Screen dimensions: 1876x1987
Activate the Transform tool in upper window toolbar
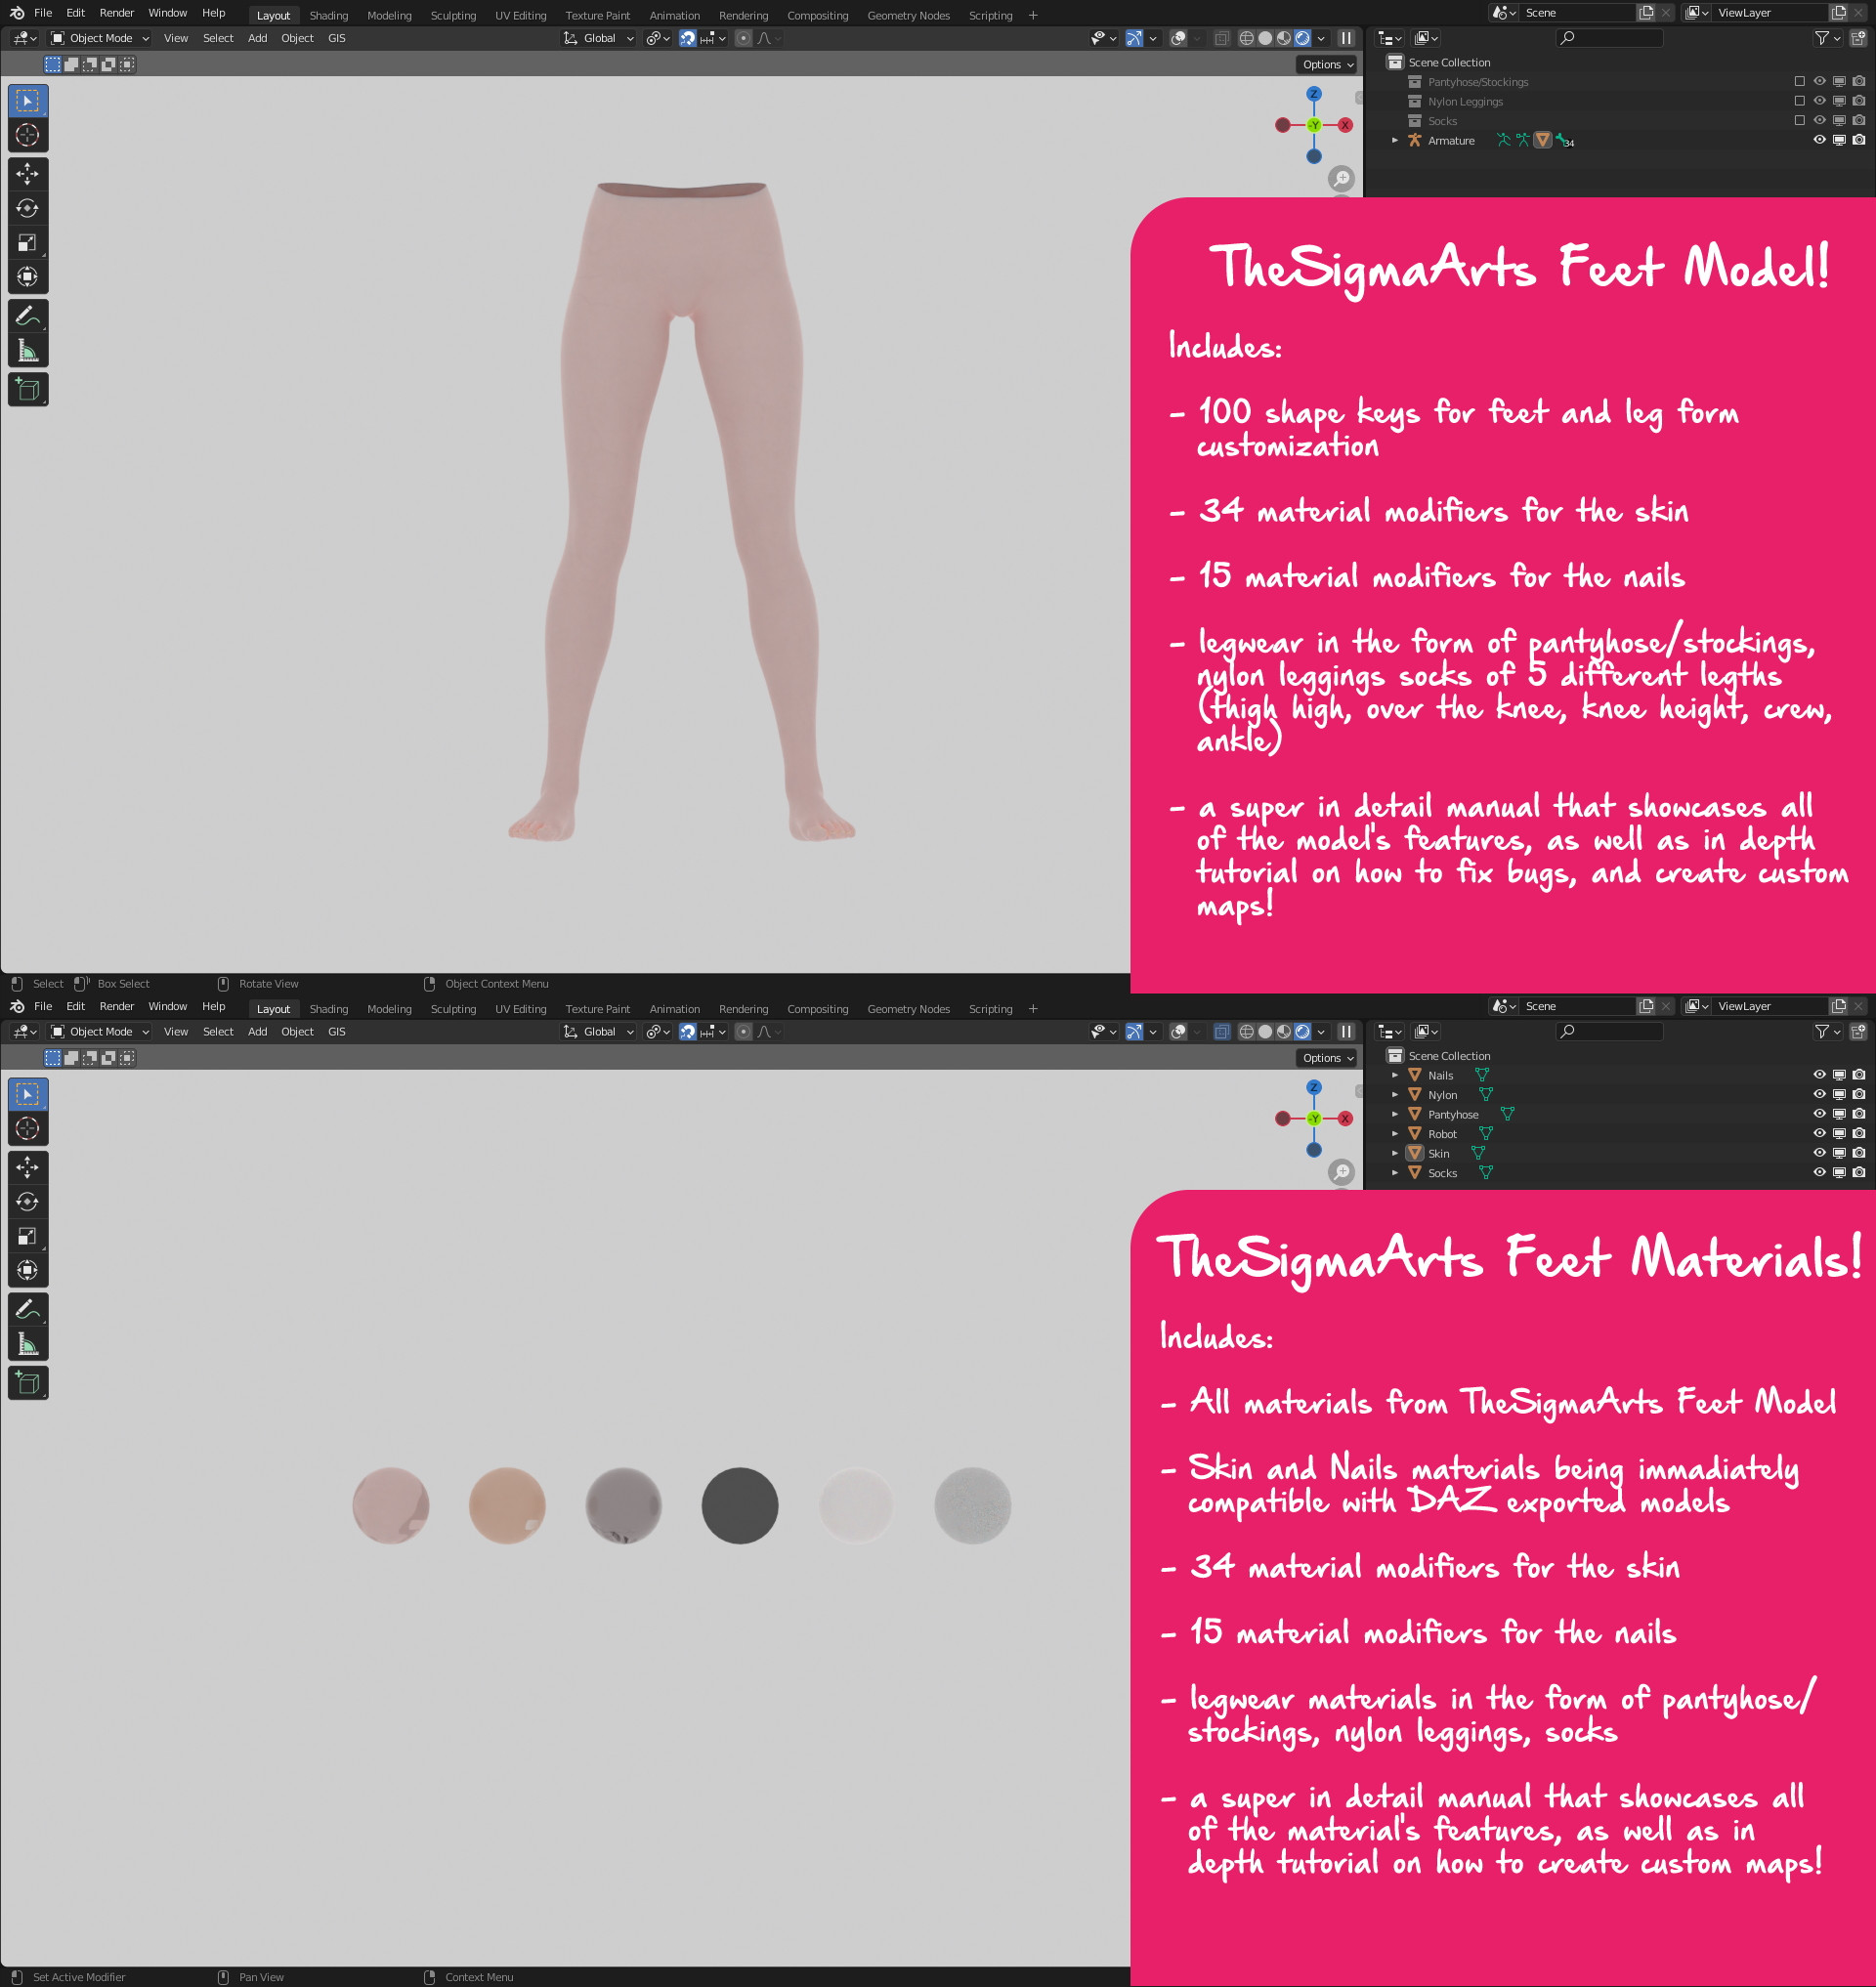pos(28,276)
